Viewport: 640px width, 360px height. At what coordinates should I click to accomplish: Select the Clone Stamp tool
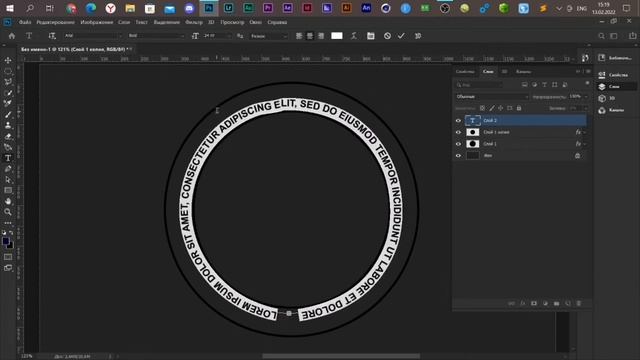coord(8,126)
